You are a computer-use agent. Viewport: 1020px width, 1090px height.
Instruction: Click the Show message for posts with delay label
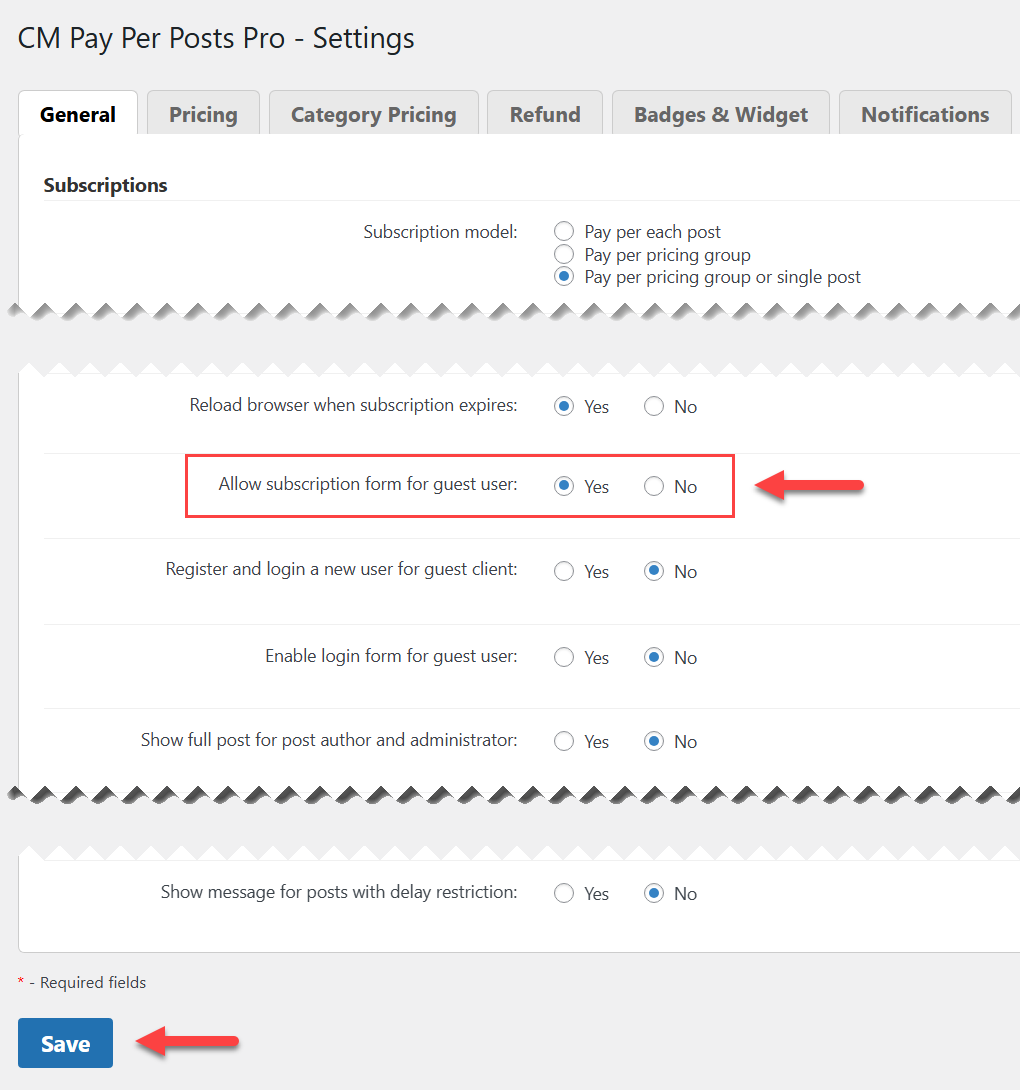tap(339, 892)
